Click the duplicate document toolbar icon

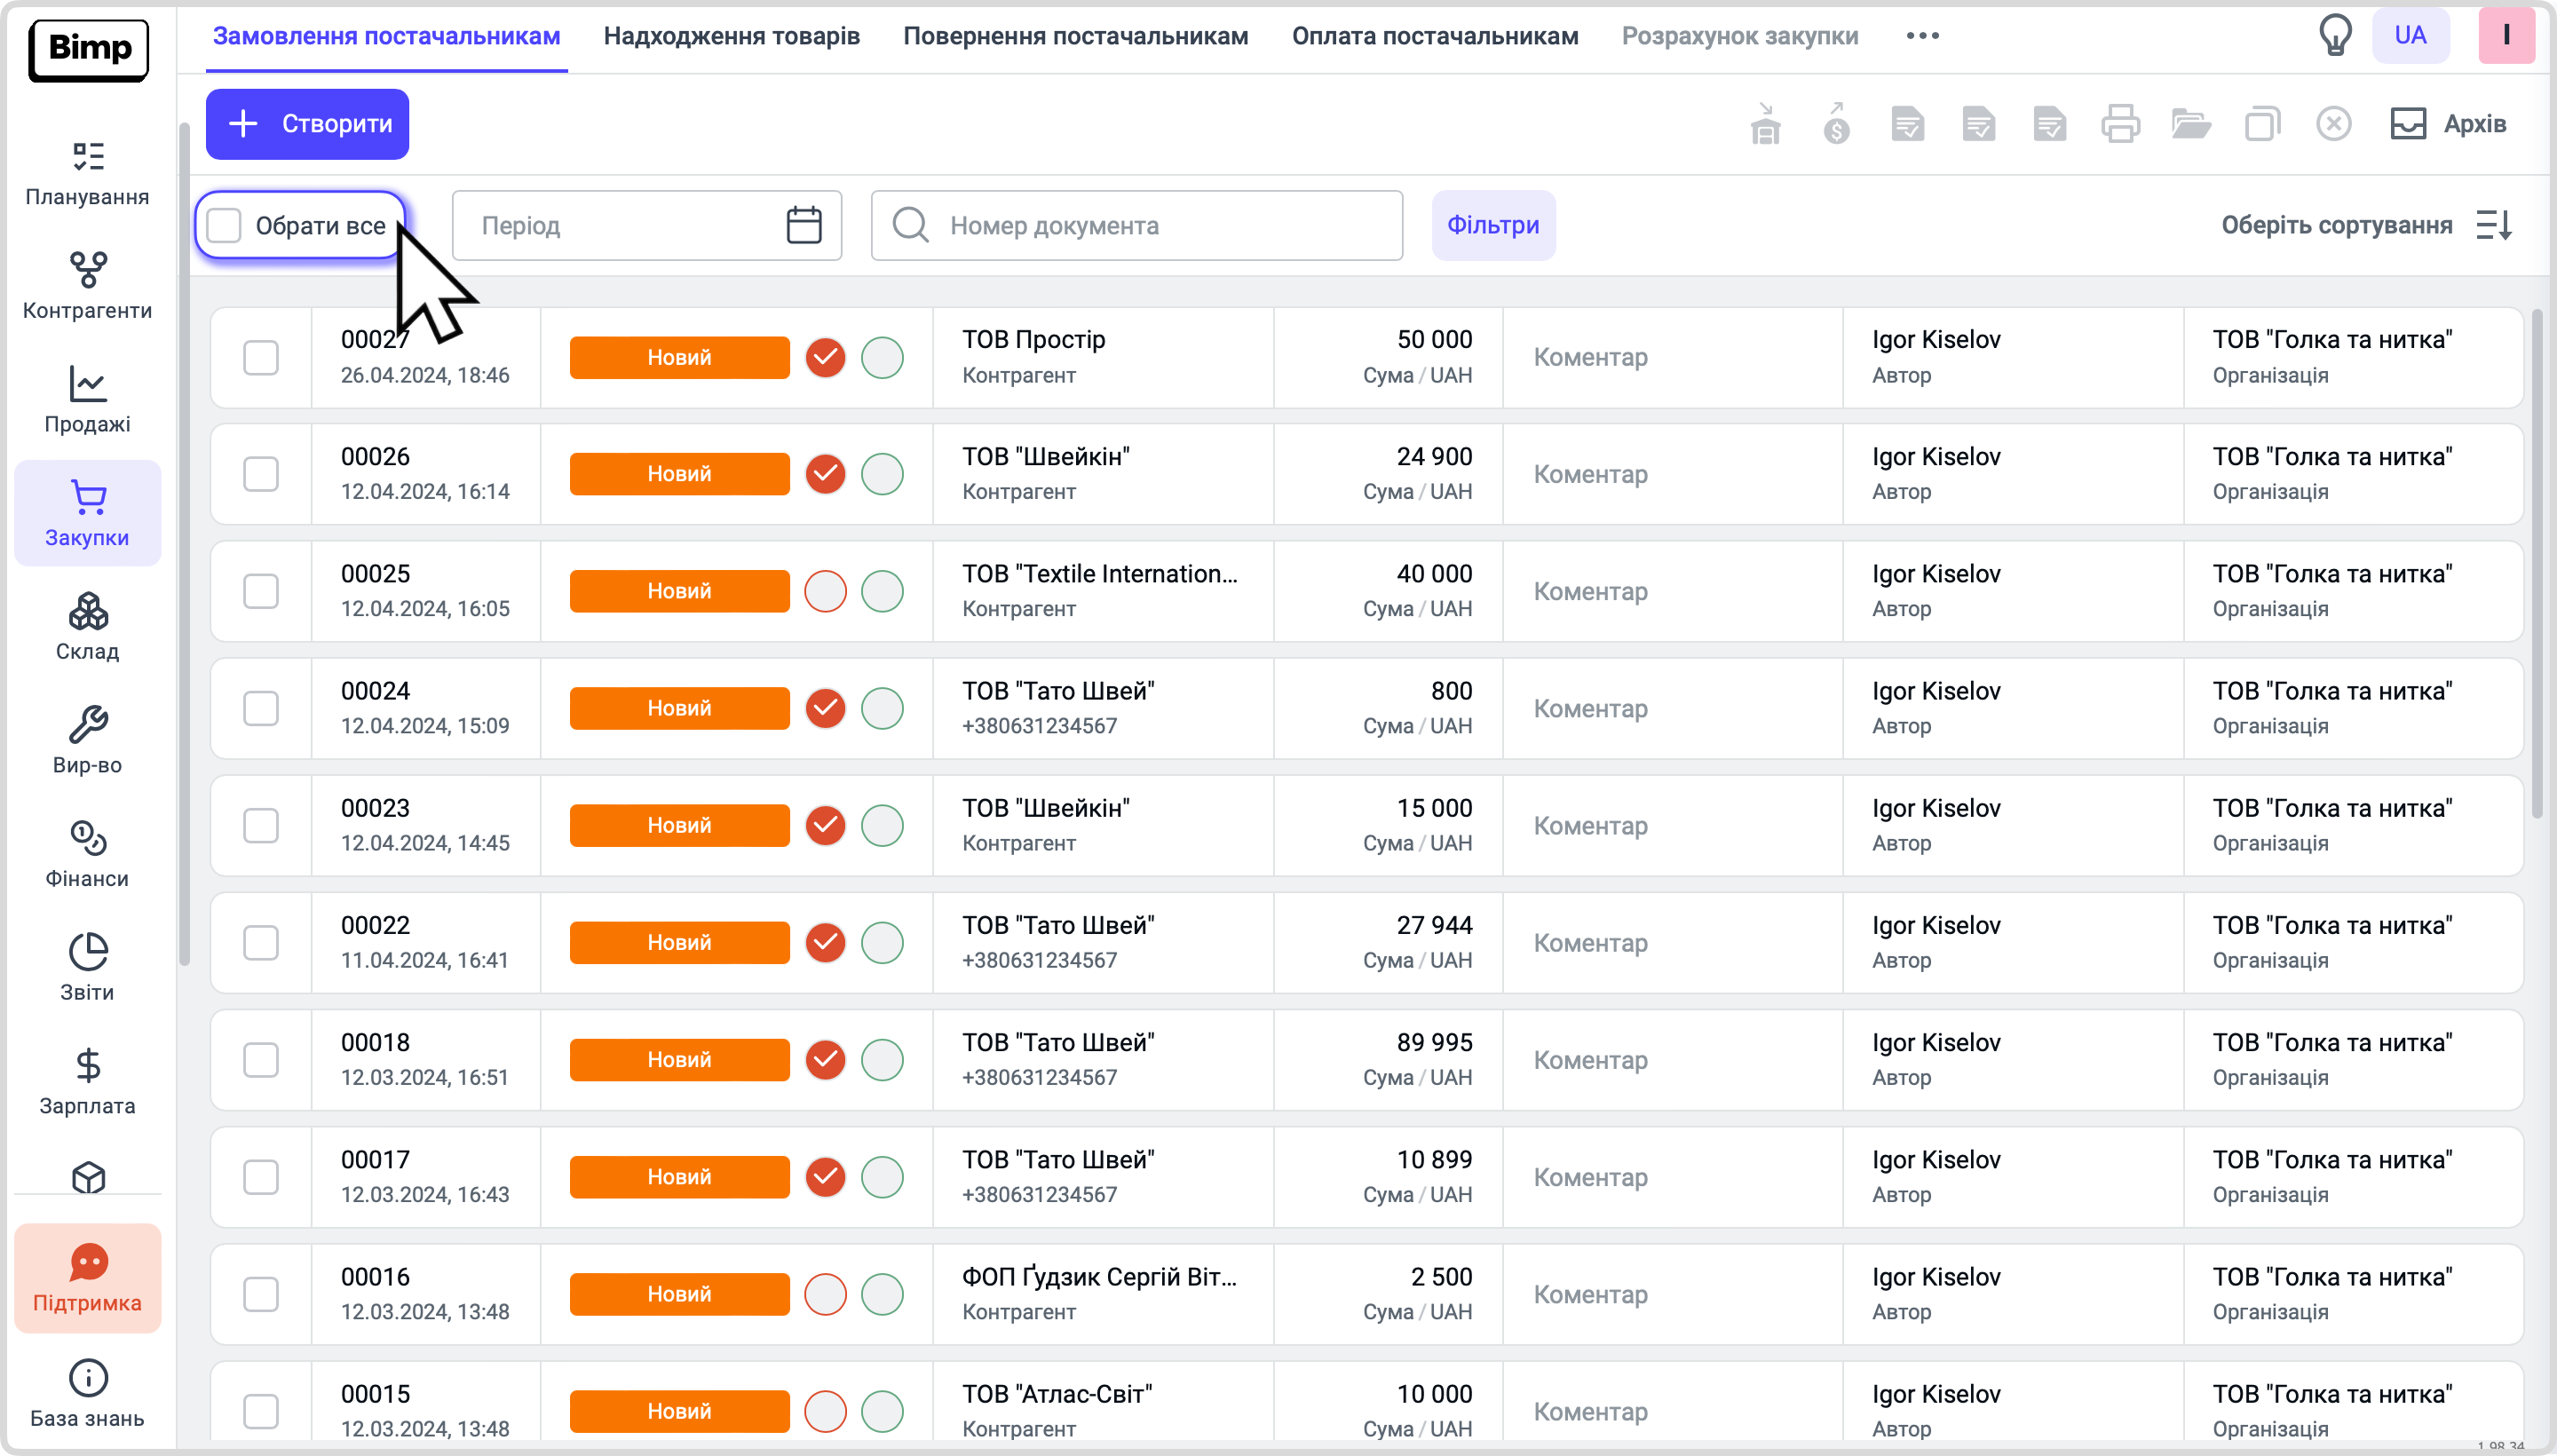pyautogui.click(x=2262, y=124)
